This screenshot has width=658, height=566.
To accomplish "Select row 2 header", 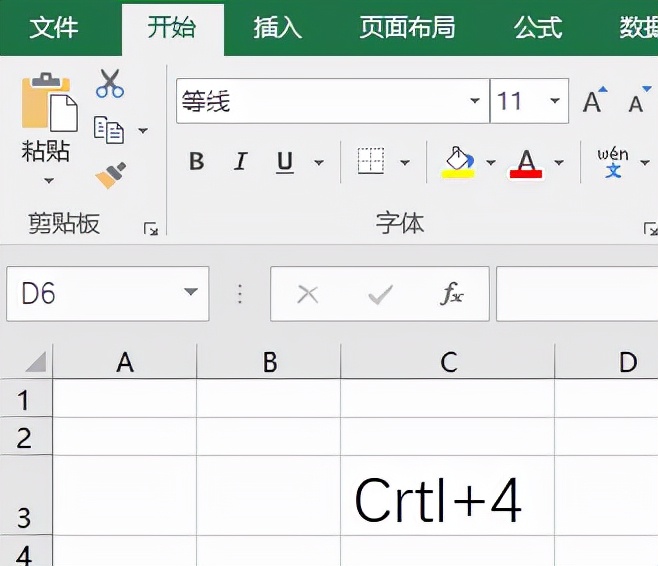I will click(x=26, y=436).
